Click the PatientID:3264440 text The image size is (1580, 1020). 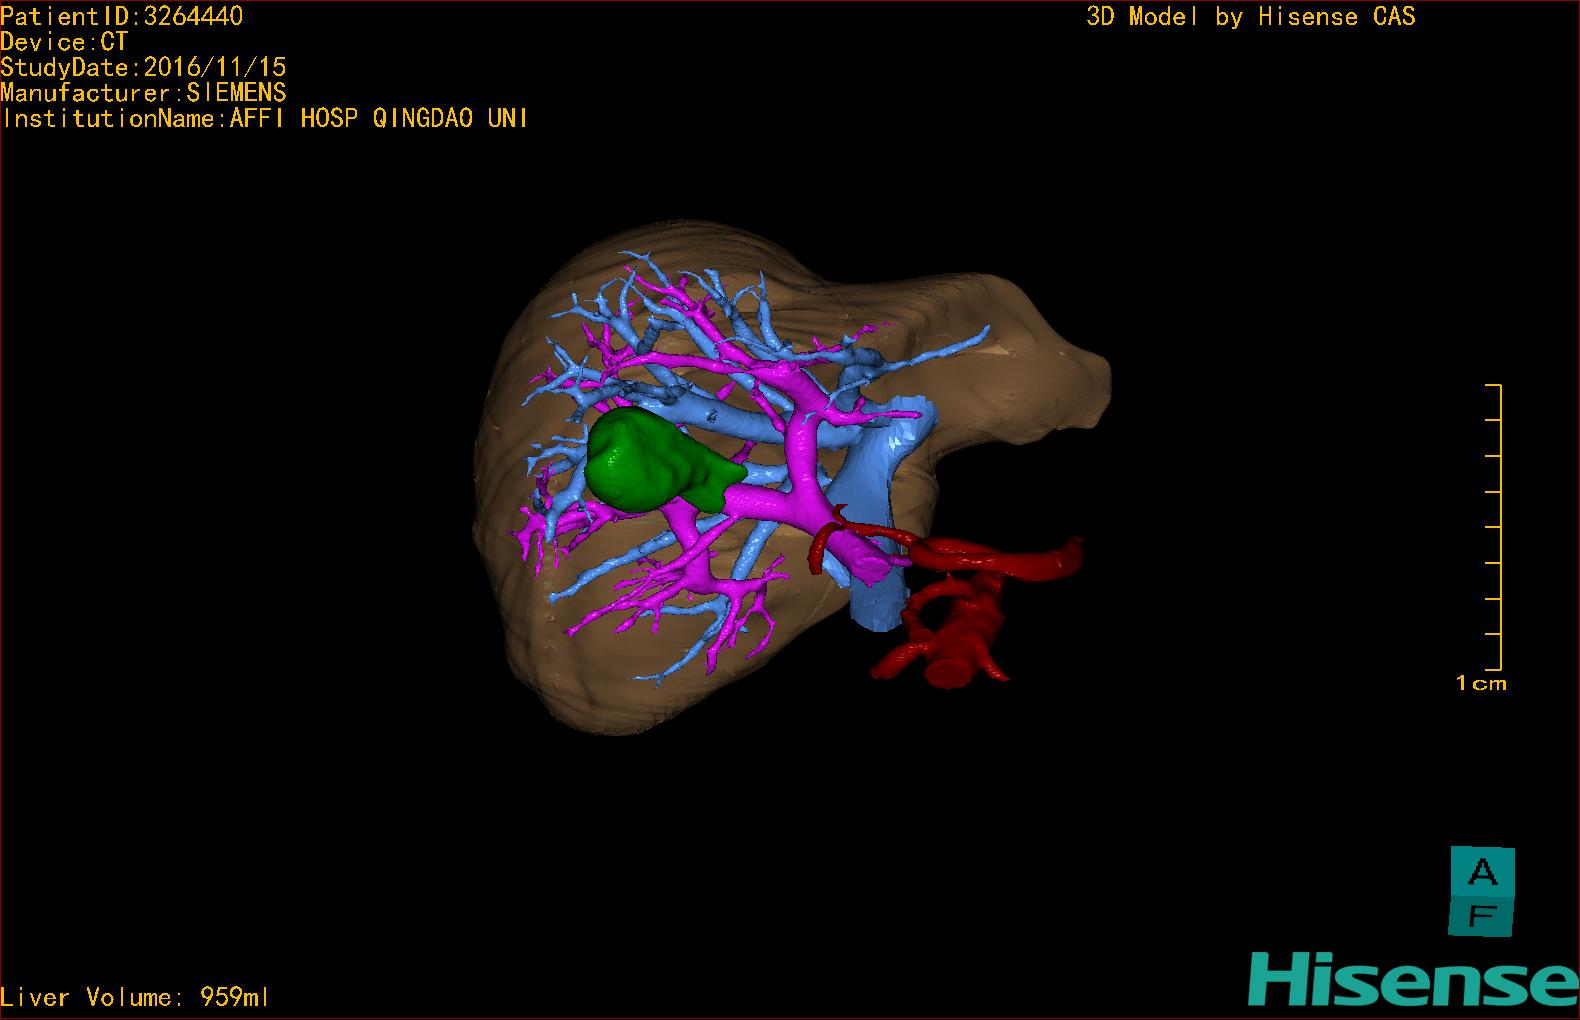pyautogui.click(x=121, y=16)
